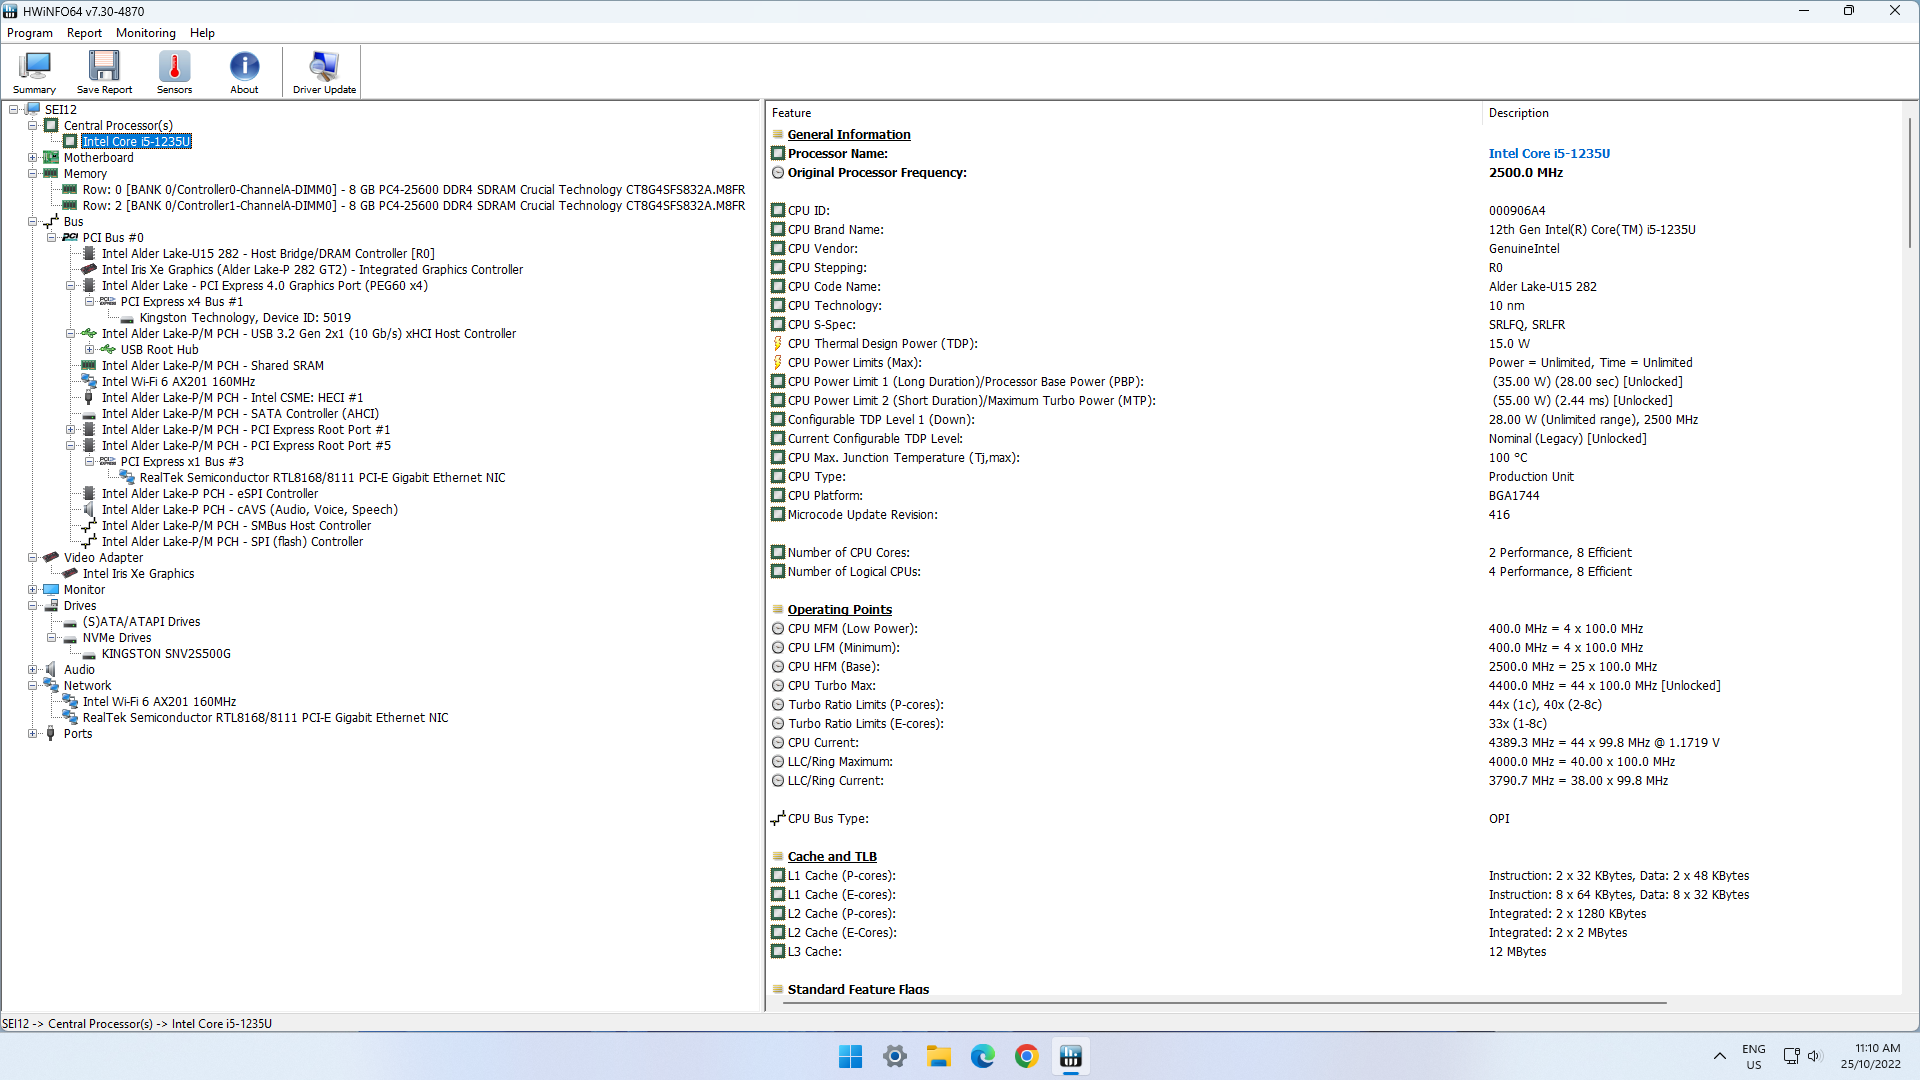Expand the Ports tree node
This screenshot has height=1080, width=1920.
(x=33, y=734)
